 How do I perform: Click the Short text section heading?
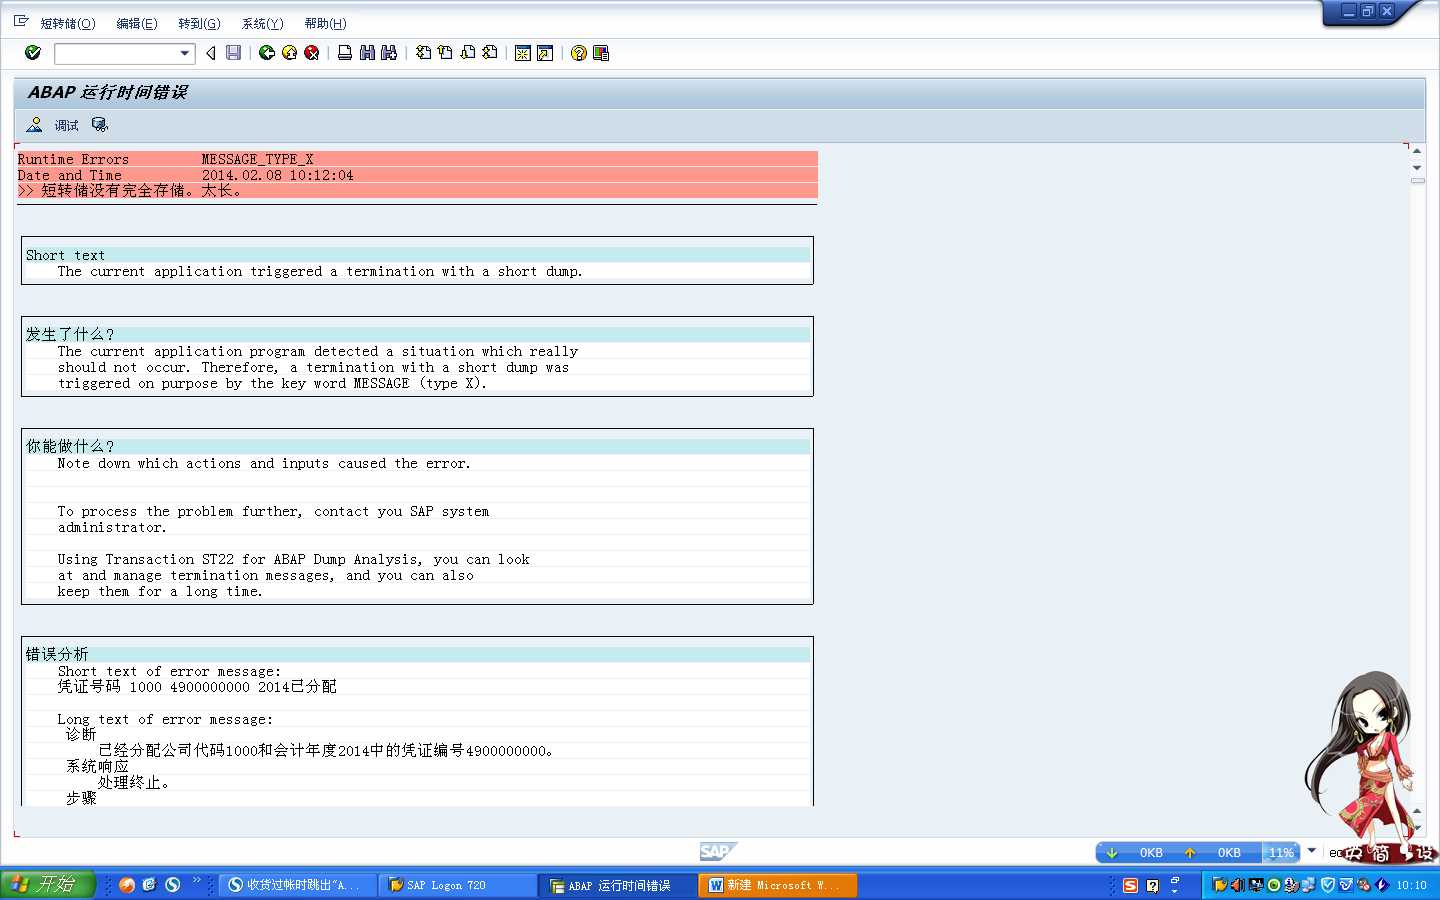(65, 255)
